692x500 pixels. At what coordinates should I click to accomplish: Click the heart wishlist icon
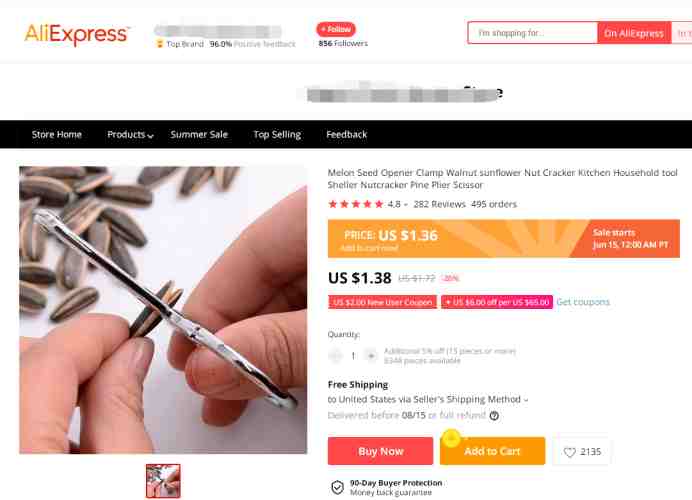pos(570,452)
